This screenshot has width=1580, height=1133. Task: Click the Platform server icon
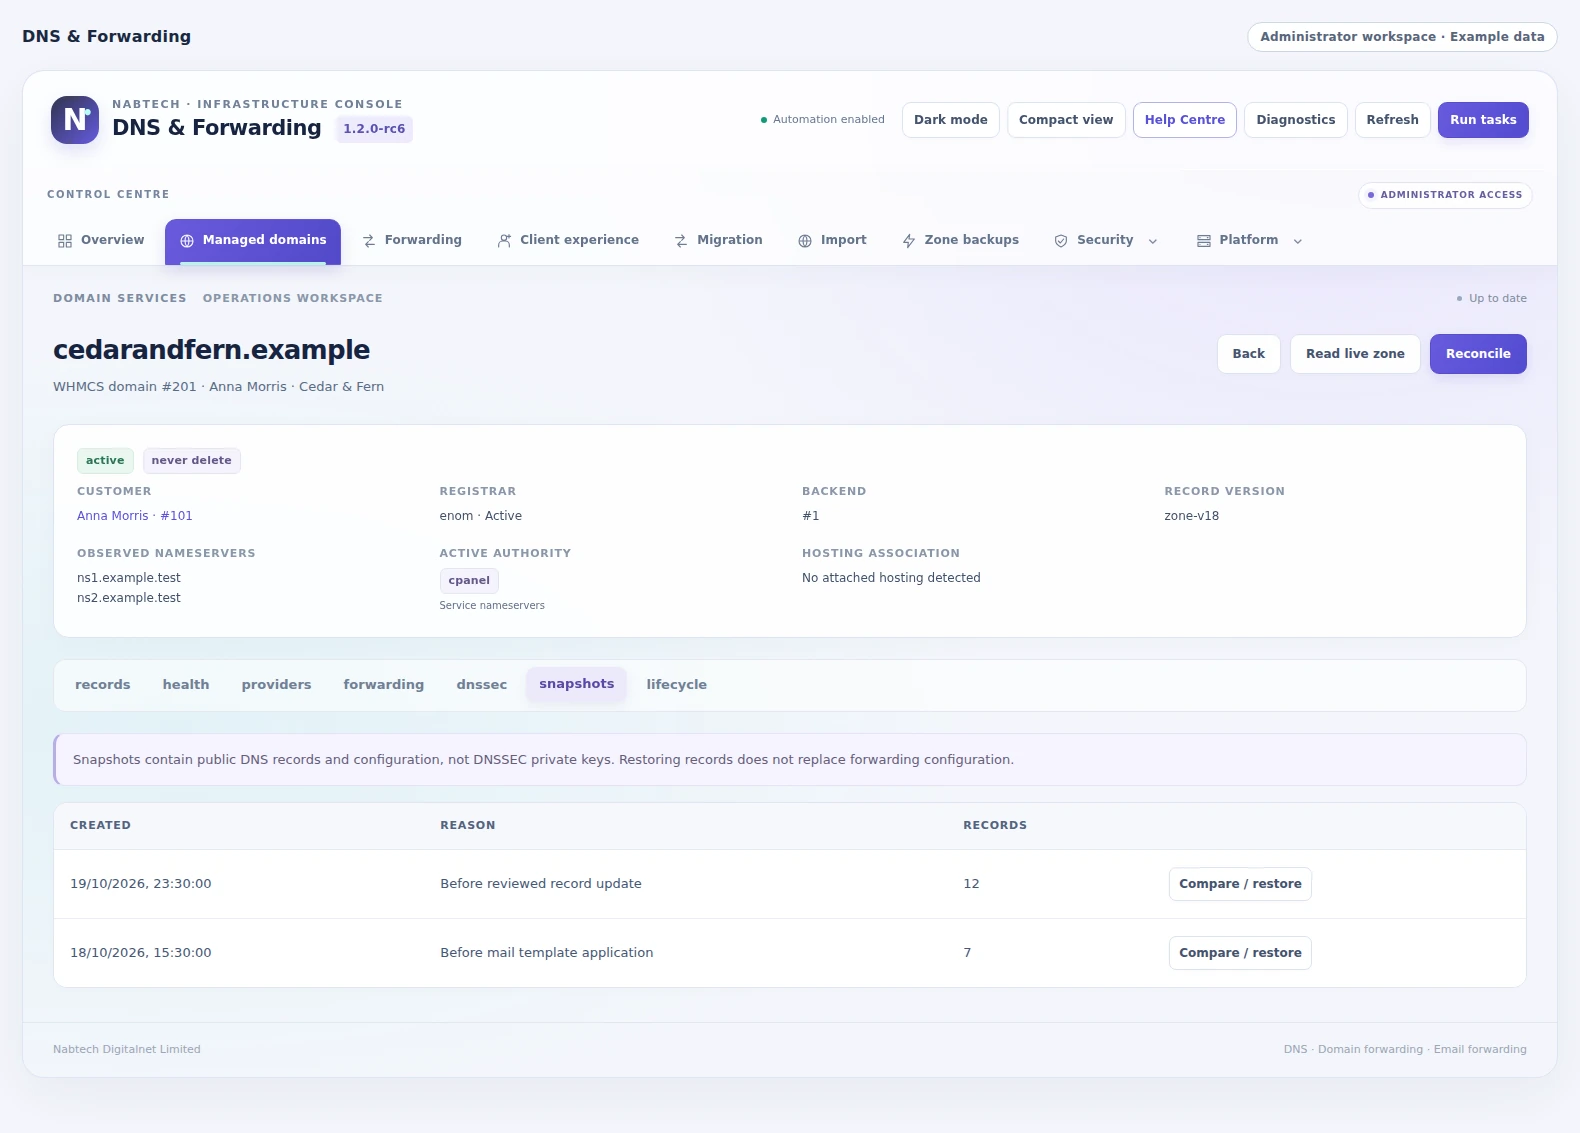pyautogui.click(x=1204, y=241)
